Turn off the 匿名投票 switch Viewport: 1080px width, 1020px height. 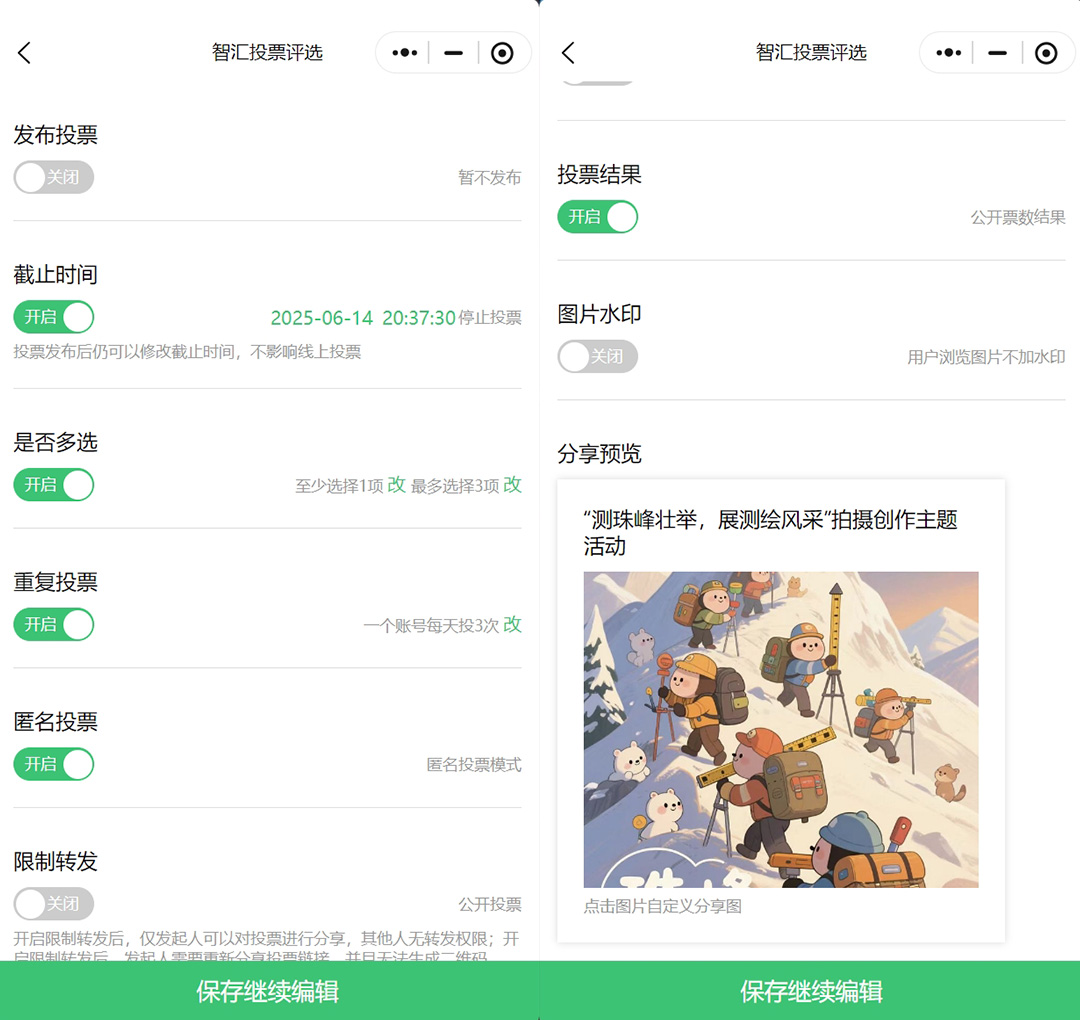click(x=54, y=764)
